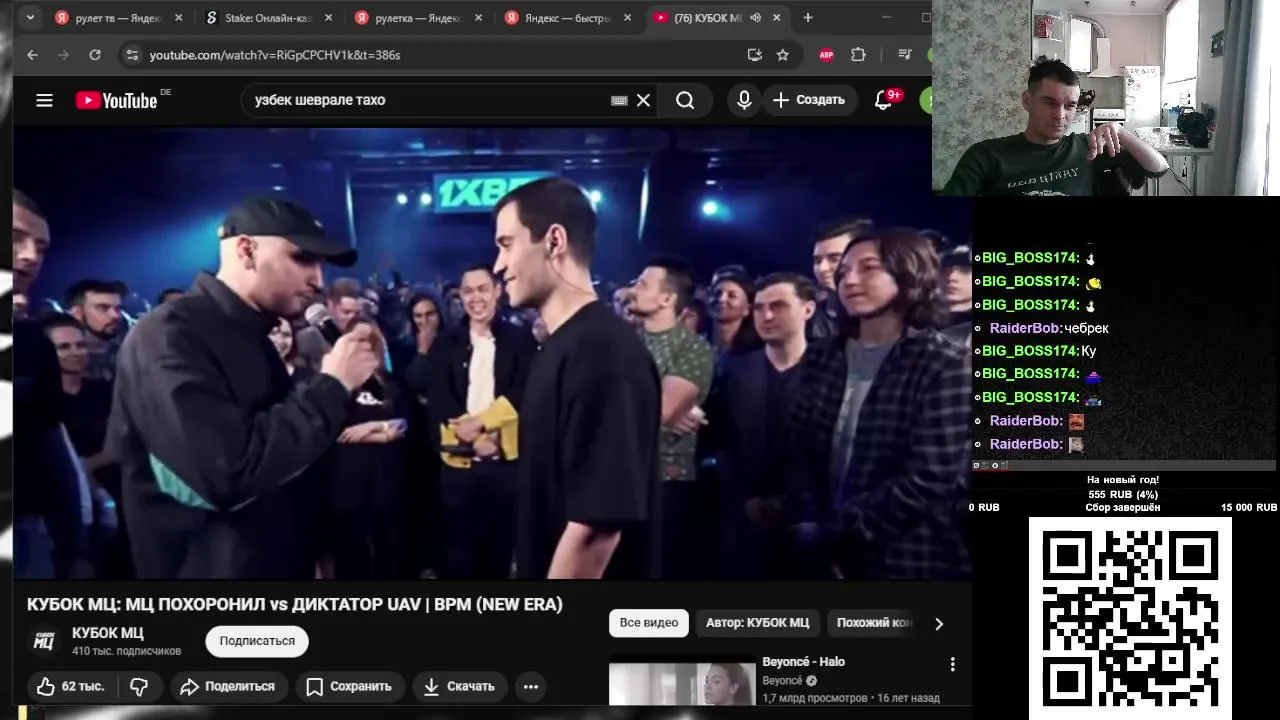
Task: Click the BIG_BOSS174: Ку chat message
Action: (x=1039, y=351)
